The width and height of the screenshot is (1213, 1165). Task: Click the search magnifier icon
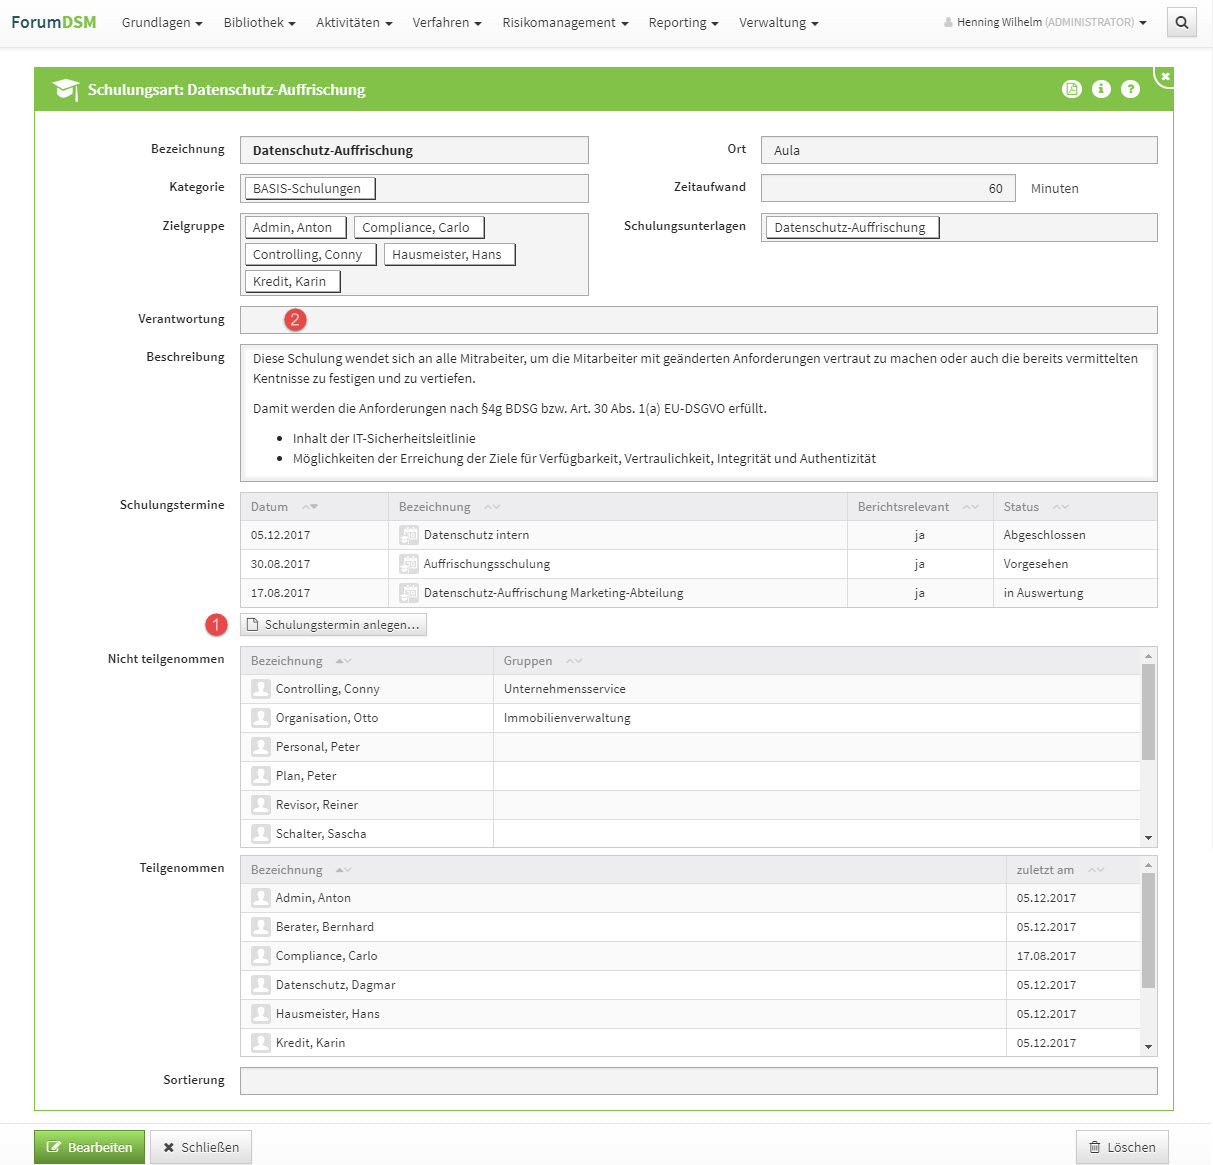point(1181,23)
